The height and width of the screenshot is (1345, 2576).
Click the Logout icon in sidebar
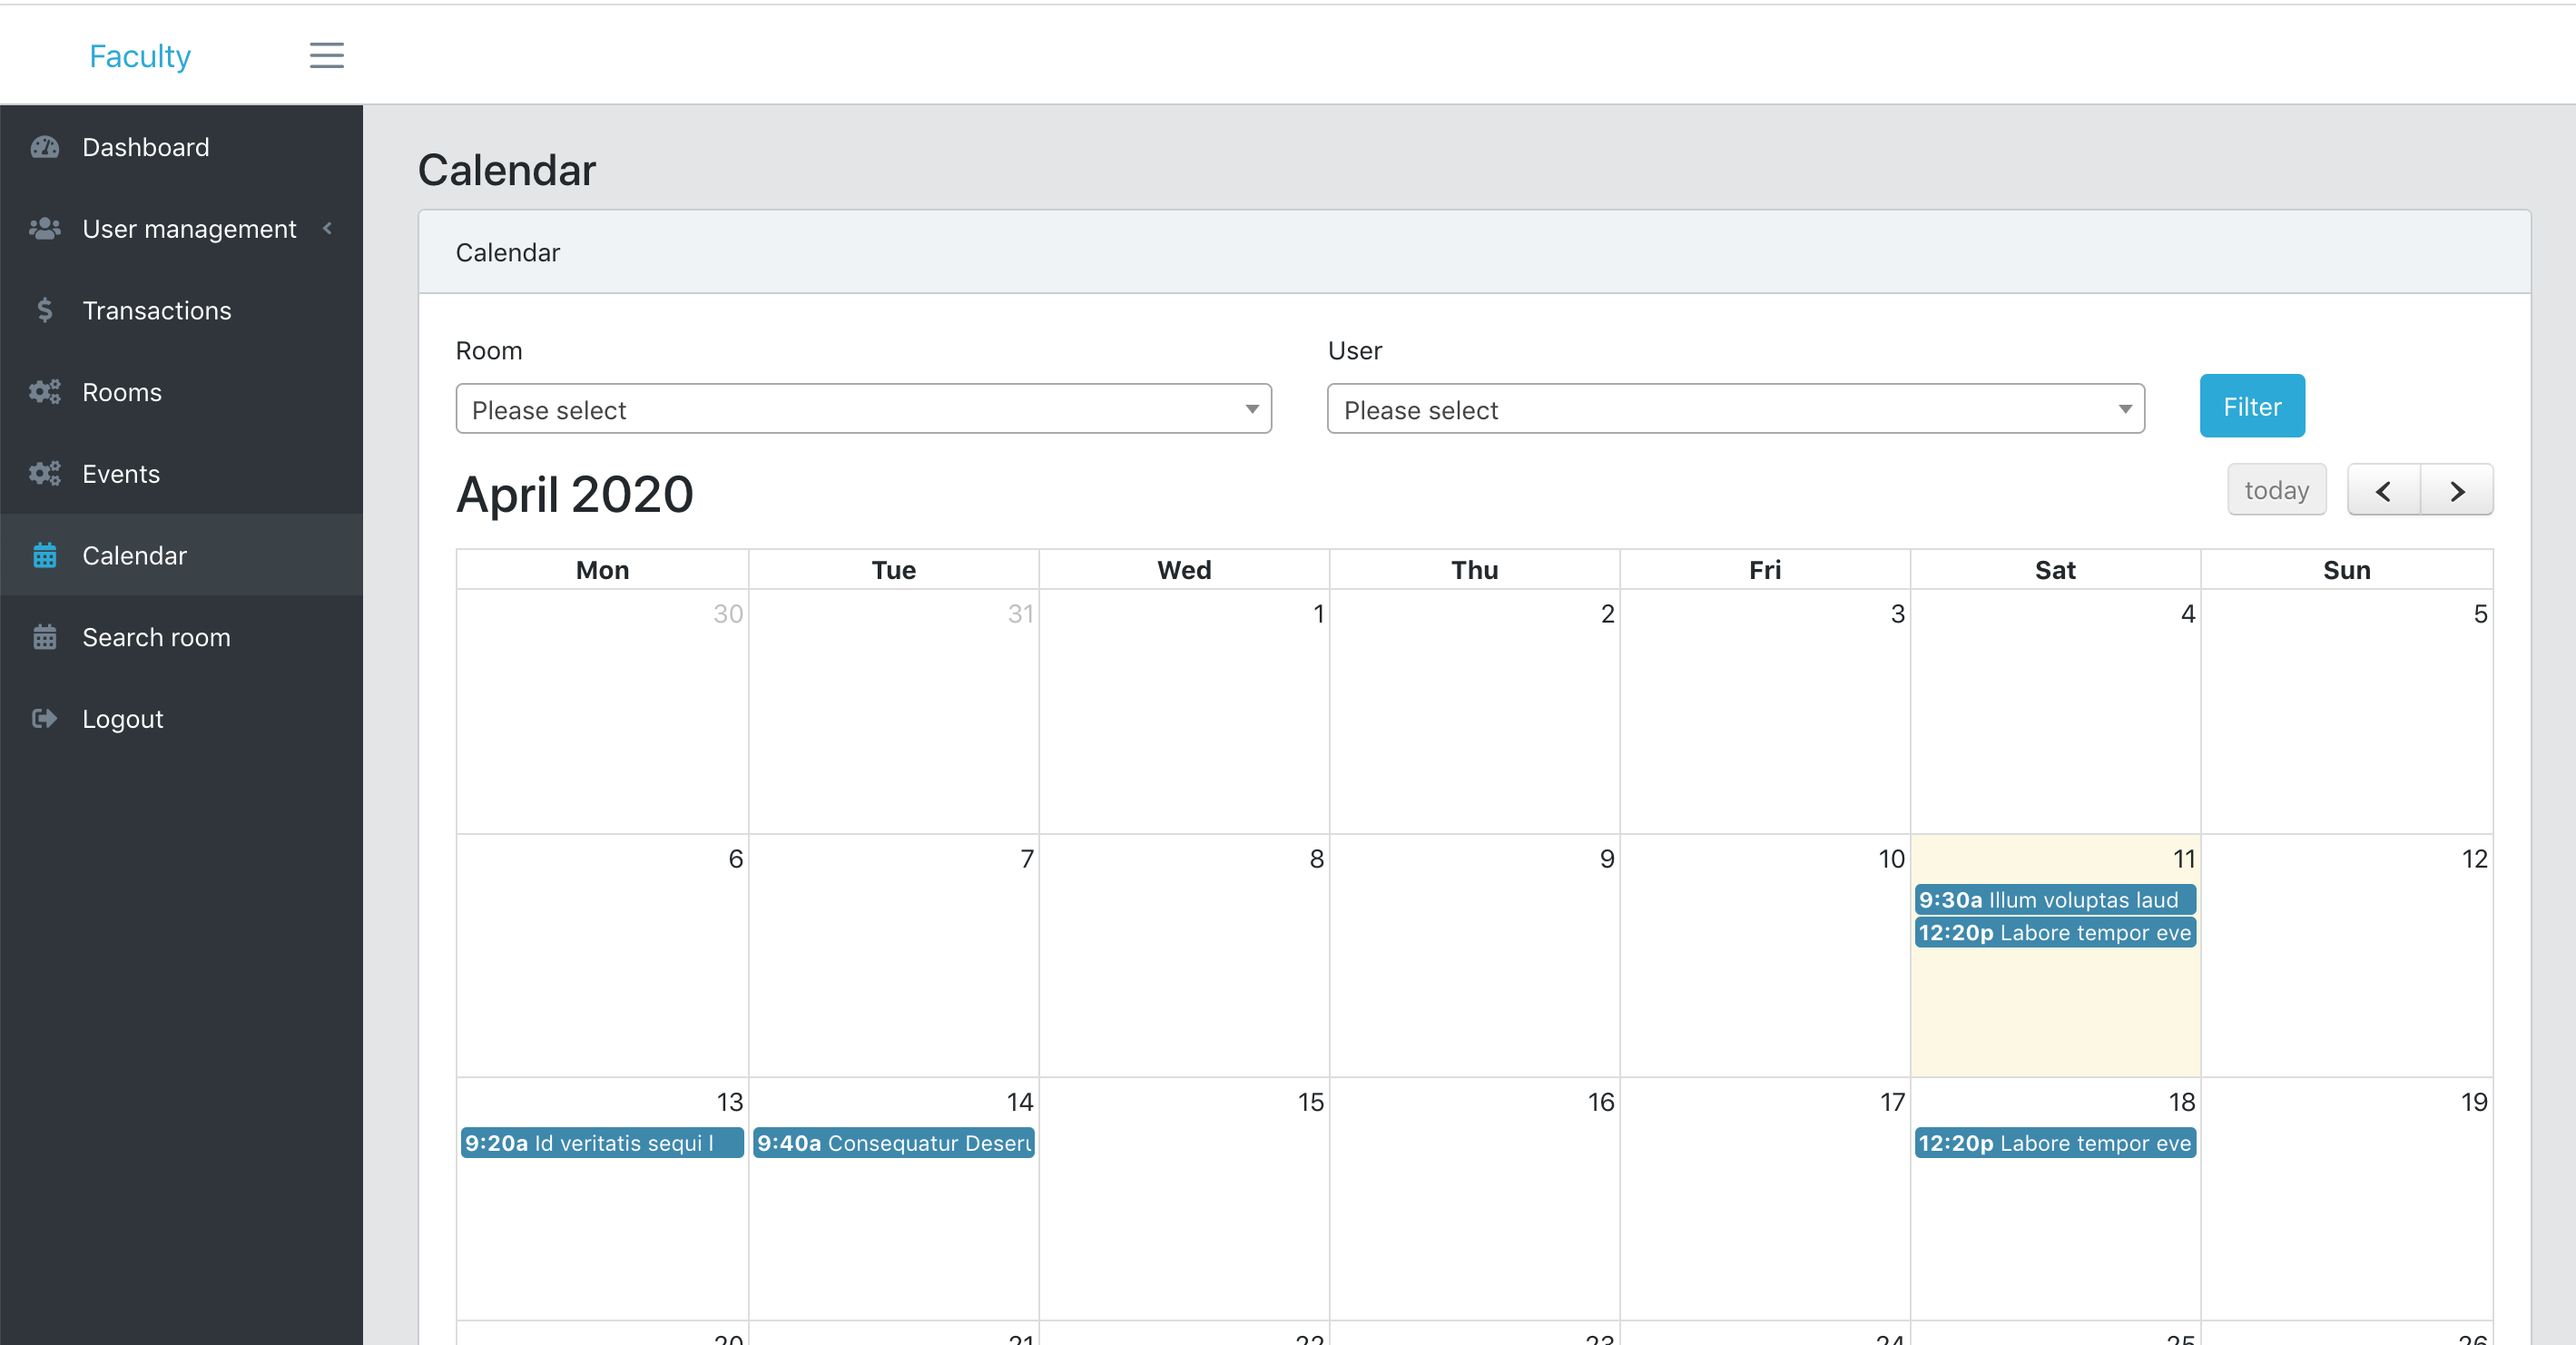pyautogui.click(x=44, y=719)
